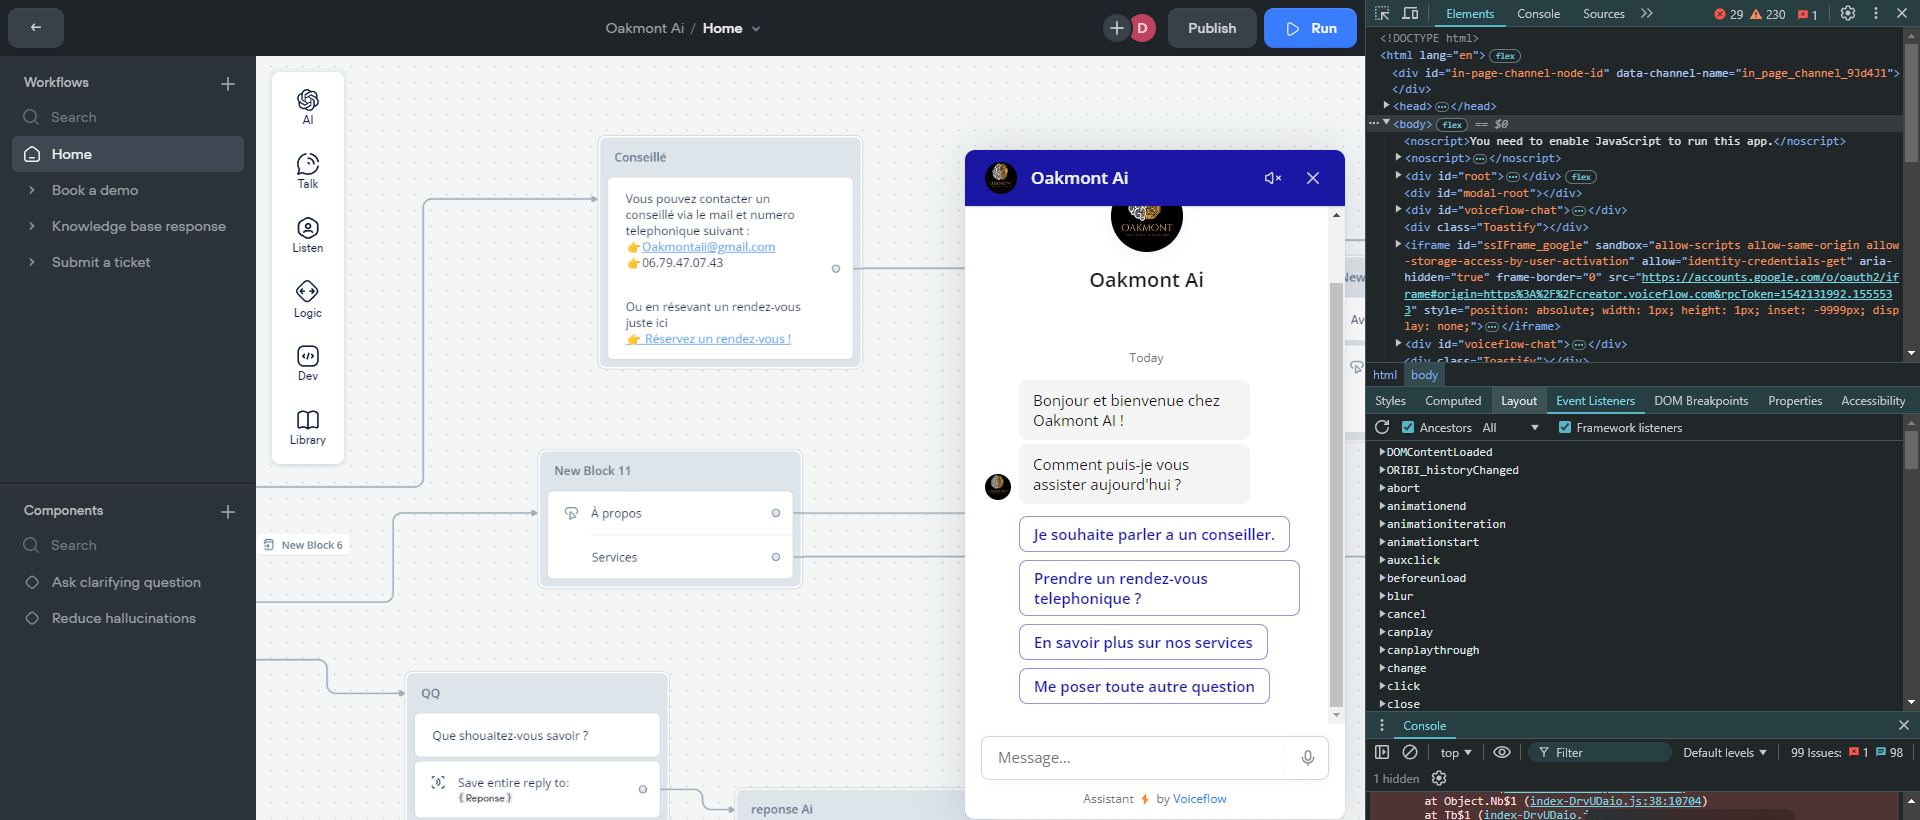Select the inspect element picker in DevTools
Viewport: 1920px width, 820px height.
pos(1382,14)
